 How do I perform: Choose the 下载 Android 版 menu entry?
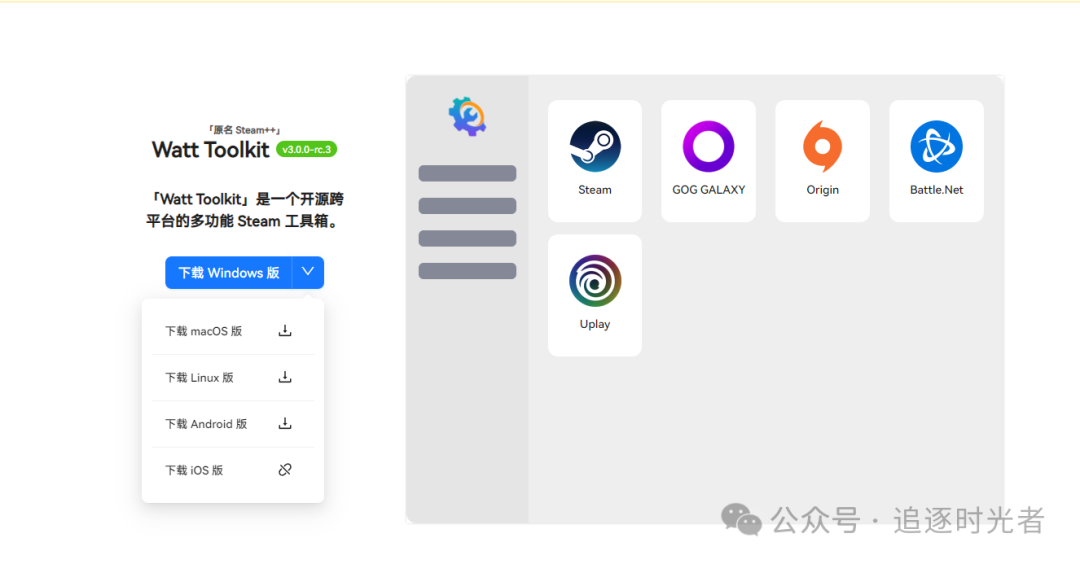click(x=233, y=424)
